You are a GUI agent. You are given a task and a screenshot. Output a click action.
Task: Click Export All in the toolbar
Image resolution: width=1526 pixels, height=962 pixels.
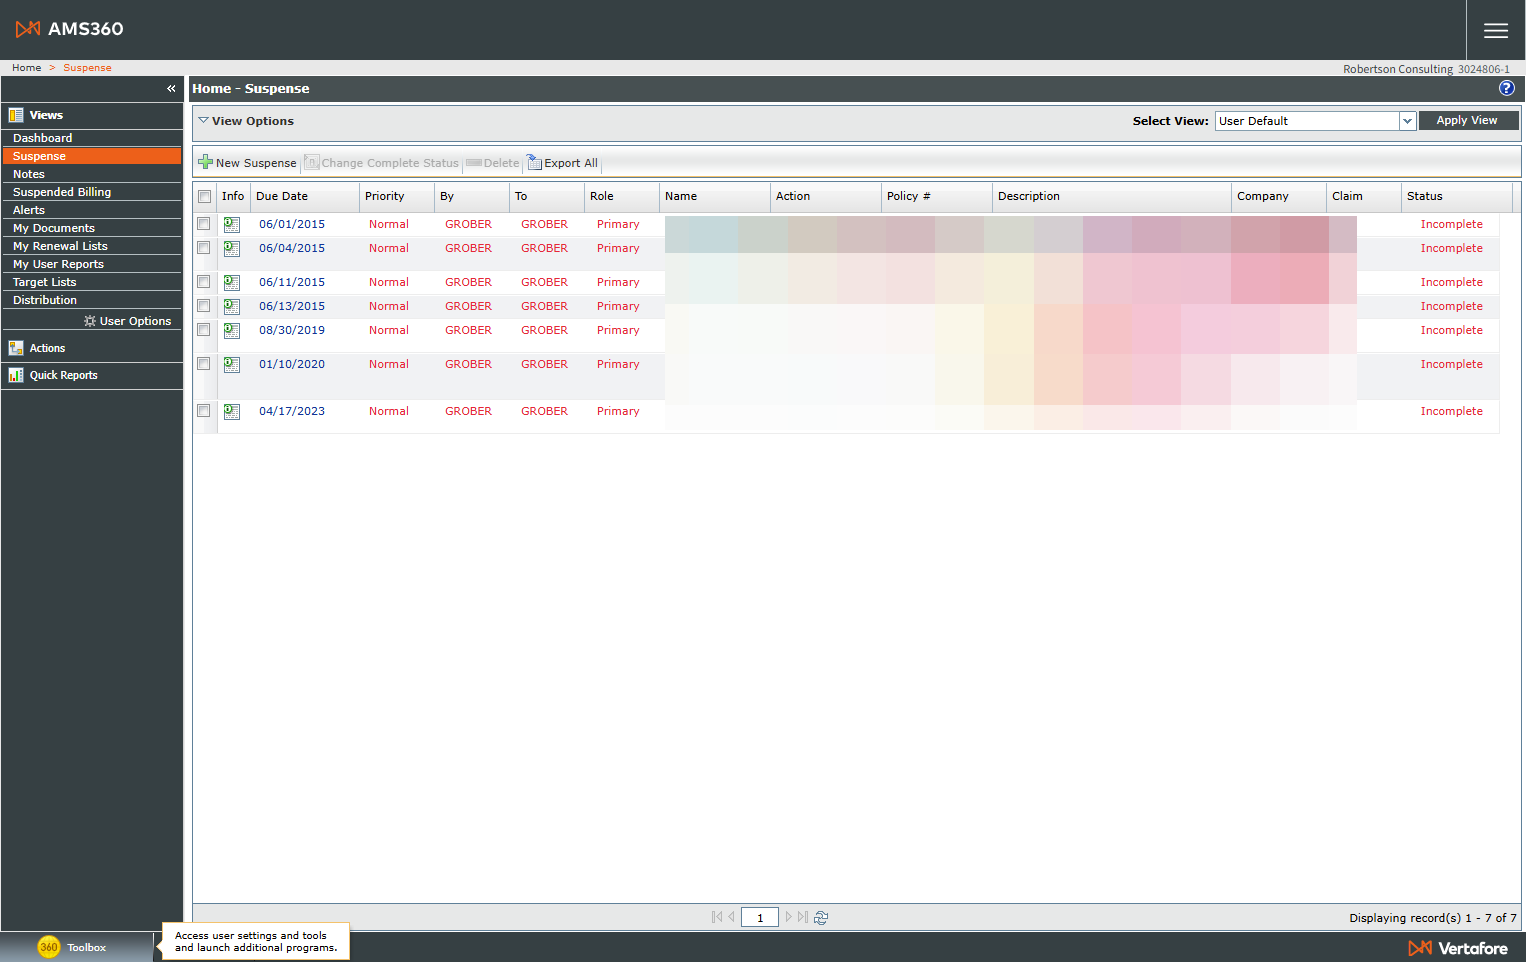563,163
